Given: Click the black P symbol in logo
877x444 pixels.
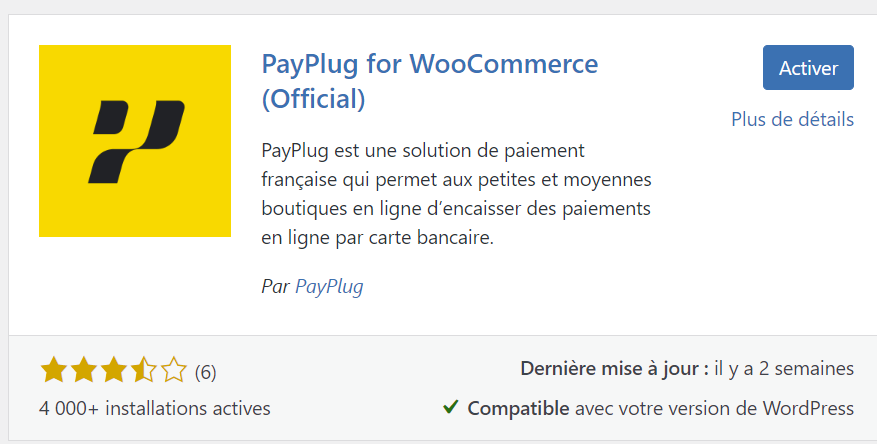Looking at the screenshot, I should point(136,142).
